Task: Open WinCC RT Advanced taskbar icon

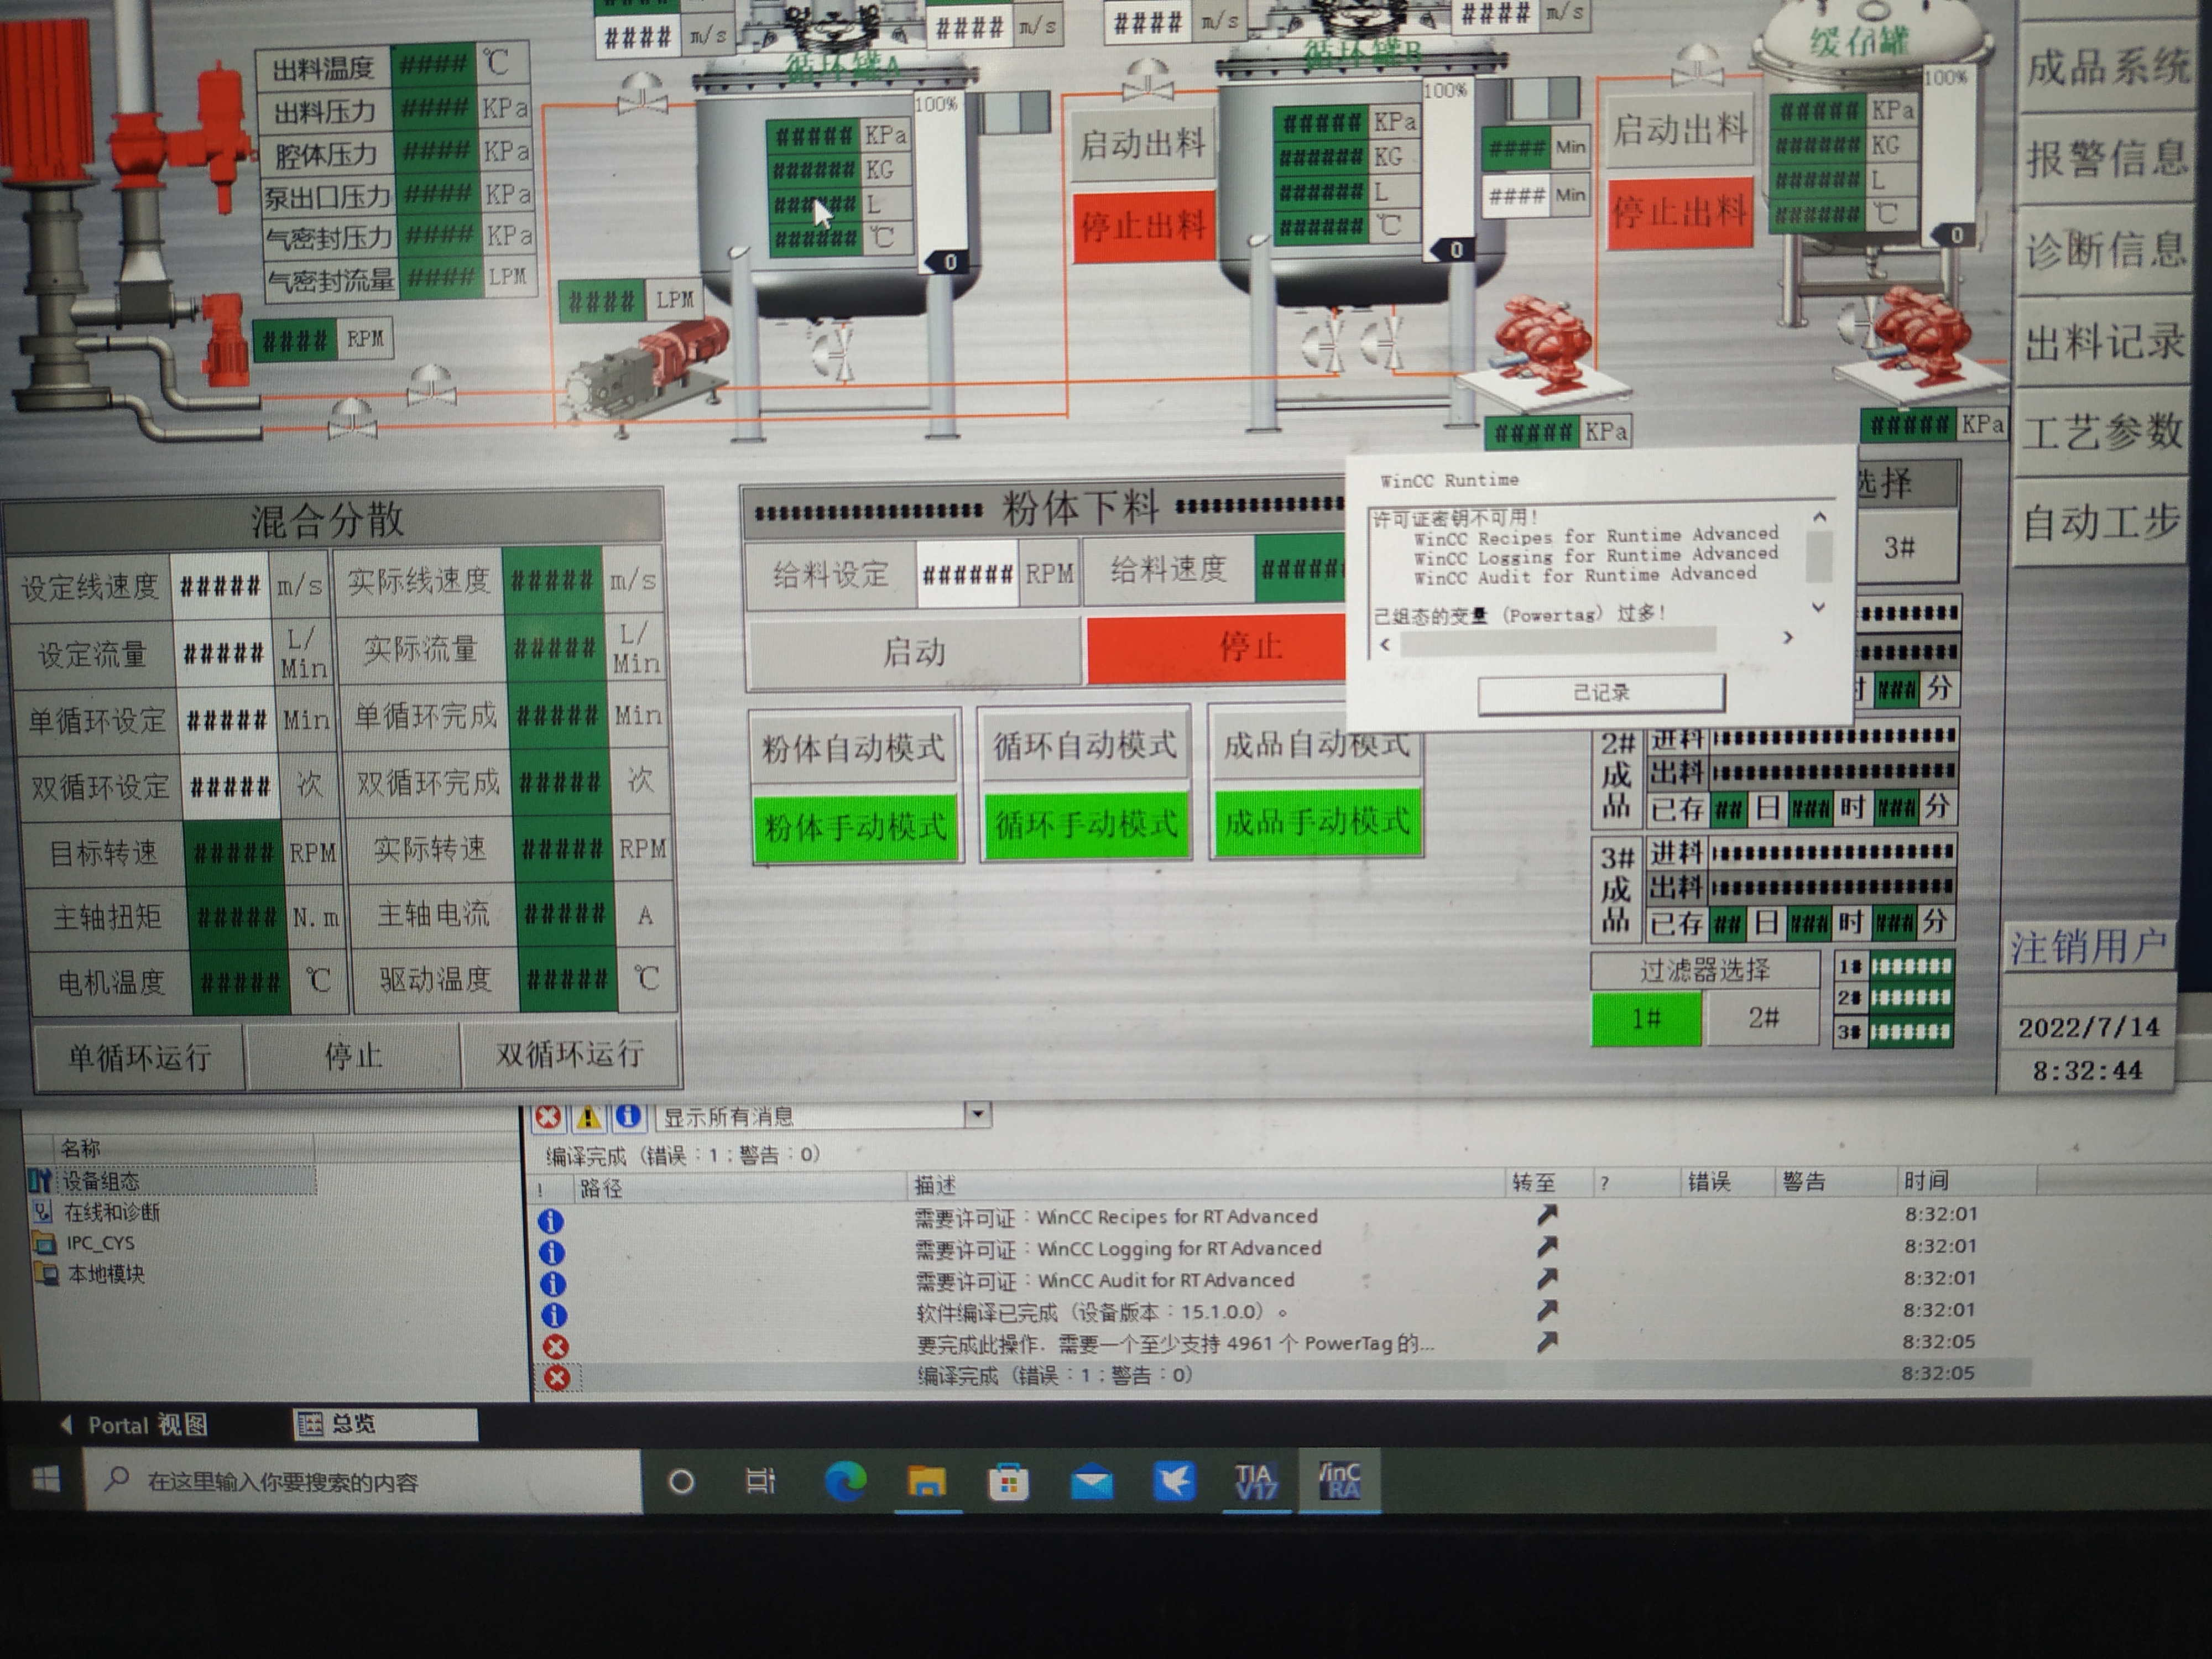Action: pos(1340,1481)
